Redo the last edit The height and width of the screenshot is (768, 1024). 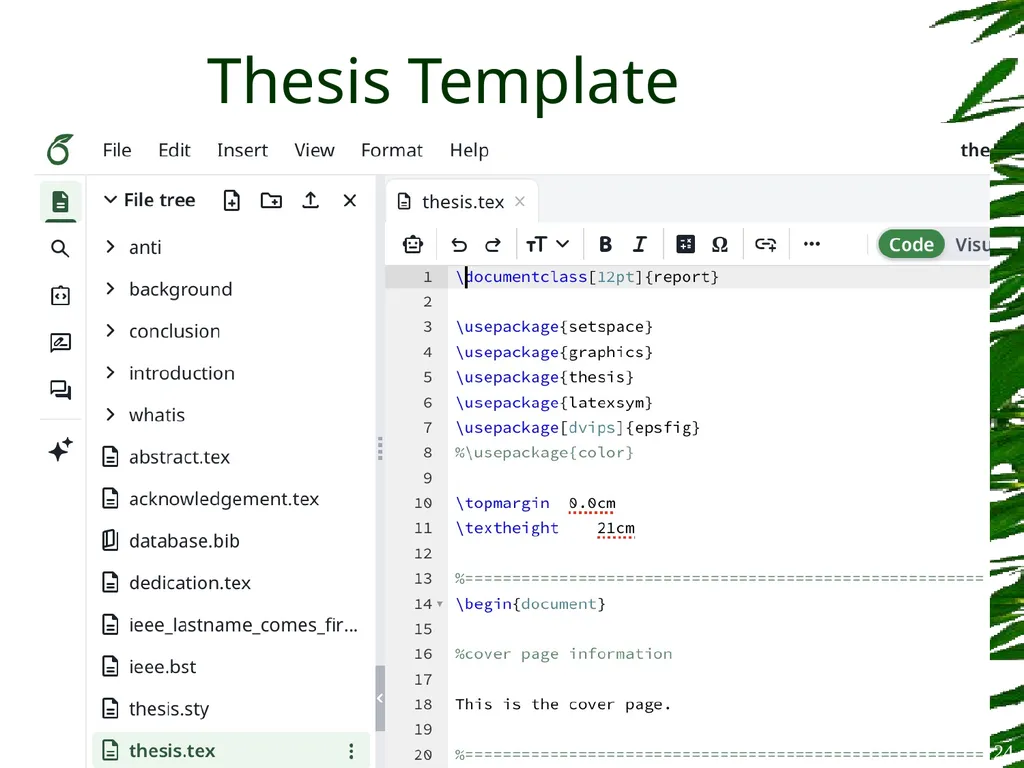(493, 244)
